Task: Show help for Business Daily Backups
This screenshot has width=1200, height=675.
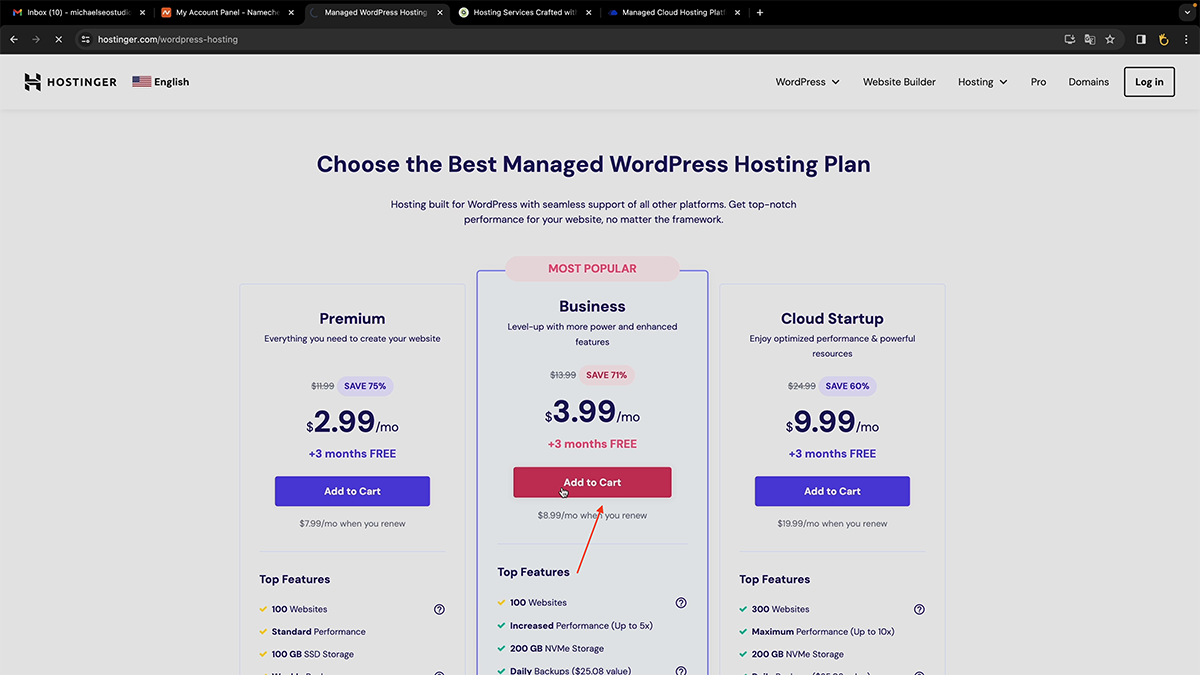Action: pyautogui.click(x=681, y=671)
